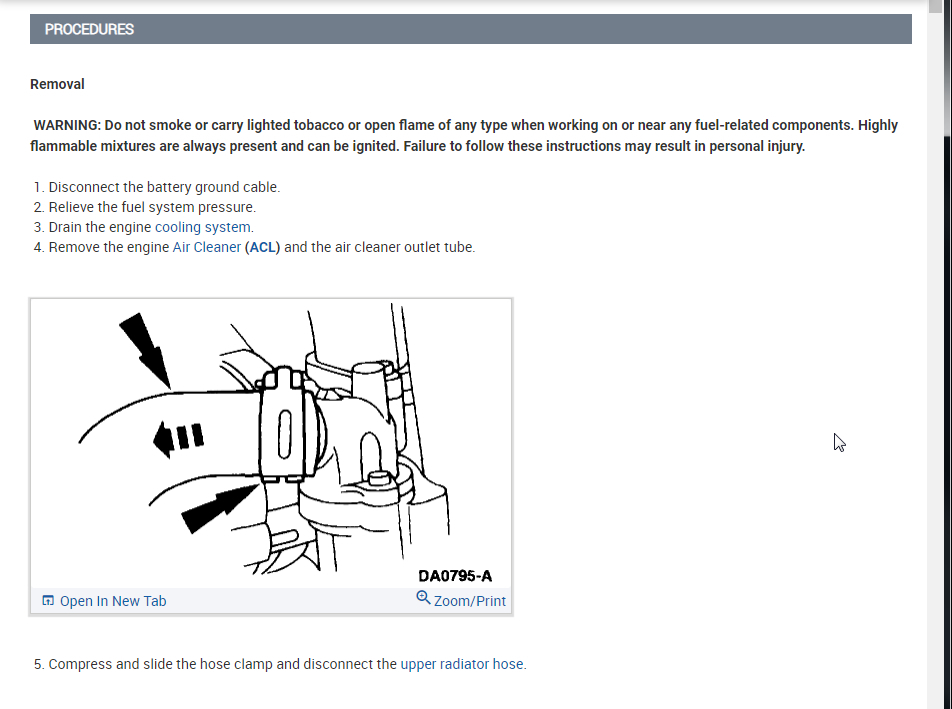Click the WARNING paragraph text

[464, 135]
